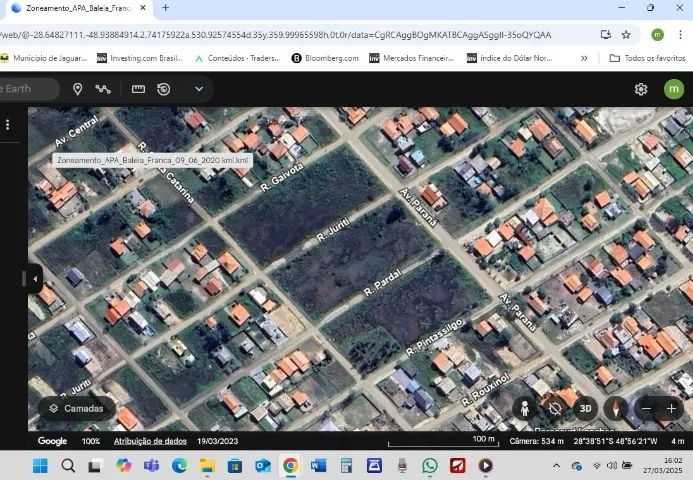Open the side panel three-dot menu
Image resolution: width=693 pixels, height=480 pixels.
(x=8, y=125)
